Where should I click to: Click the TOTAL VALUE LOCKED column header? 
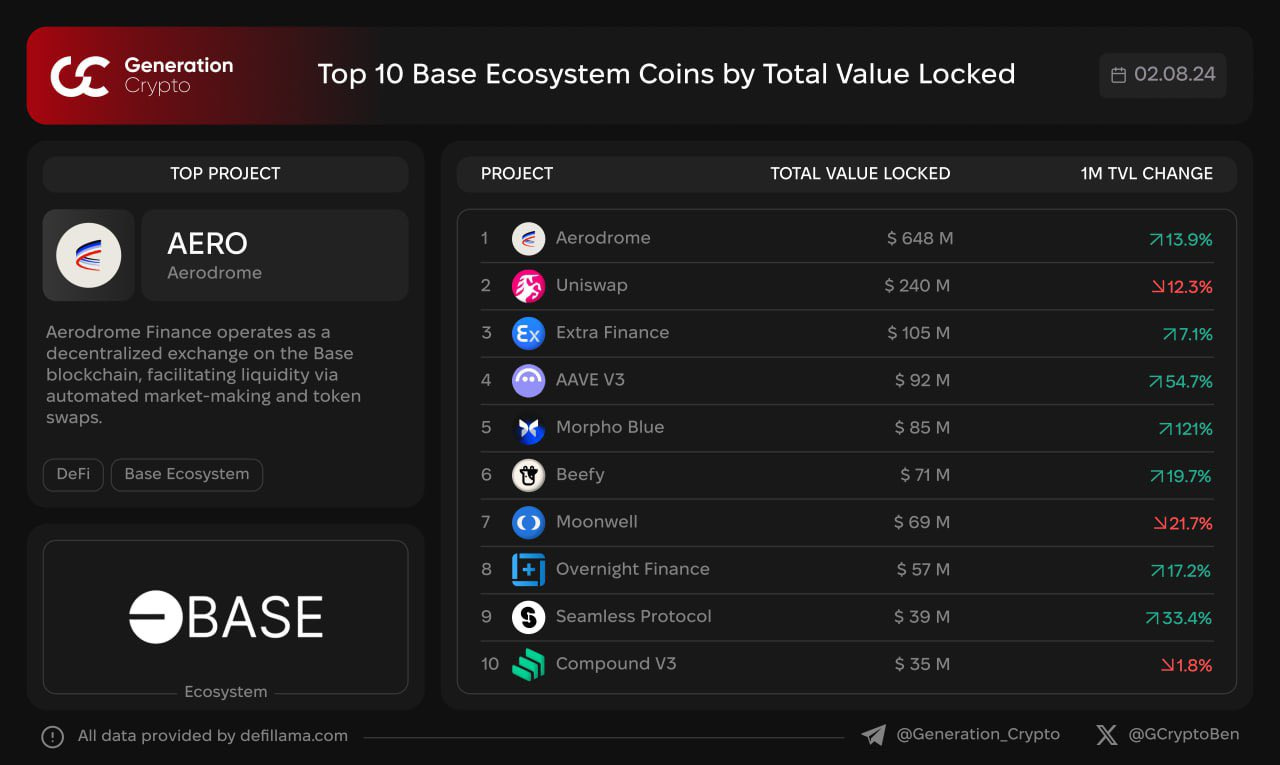[860, 173]
